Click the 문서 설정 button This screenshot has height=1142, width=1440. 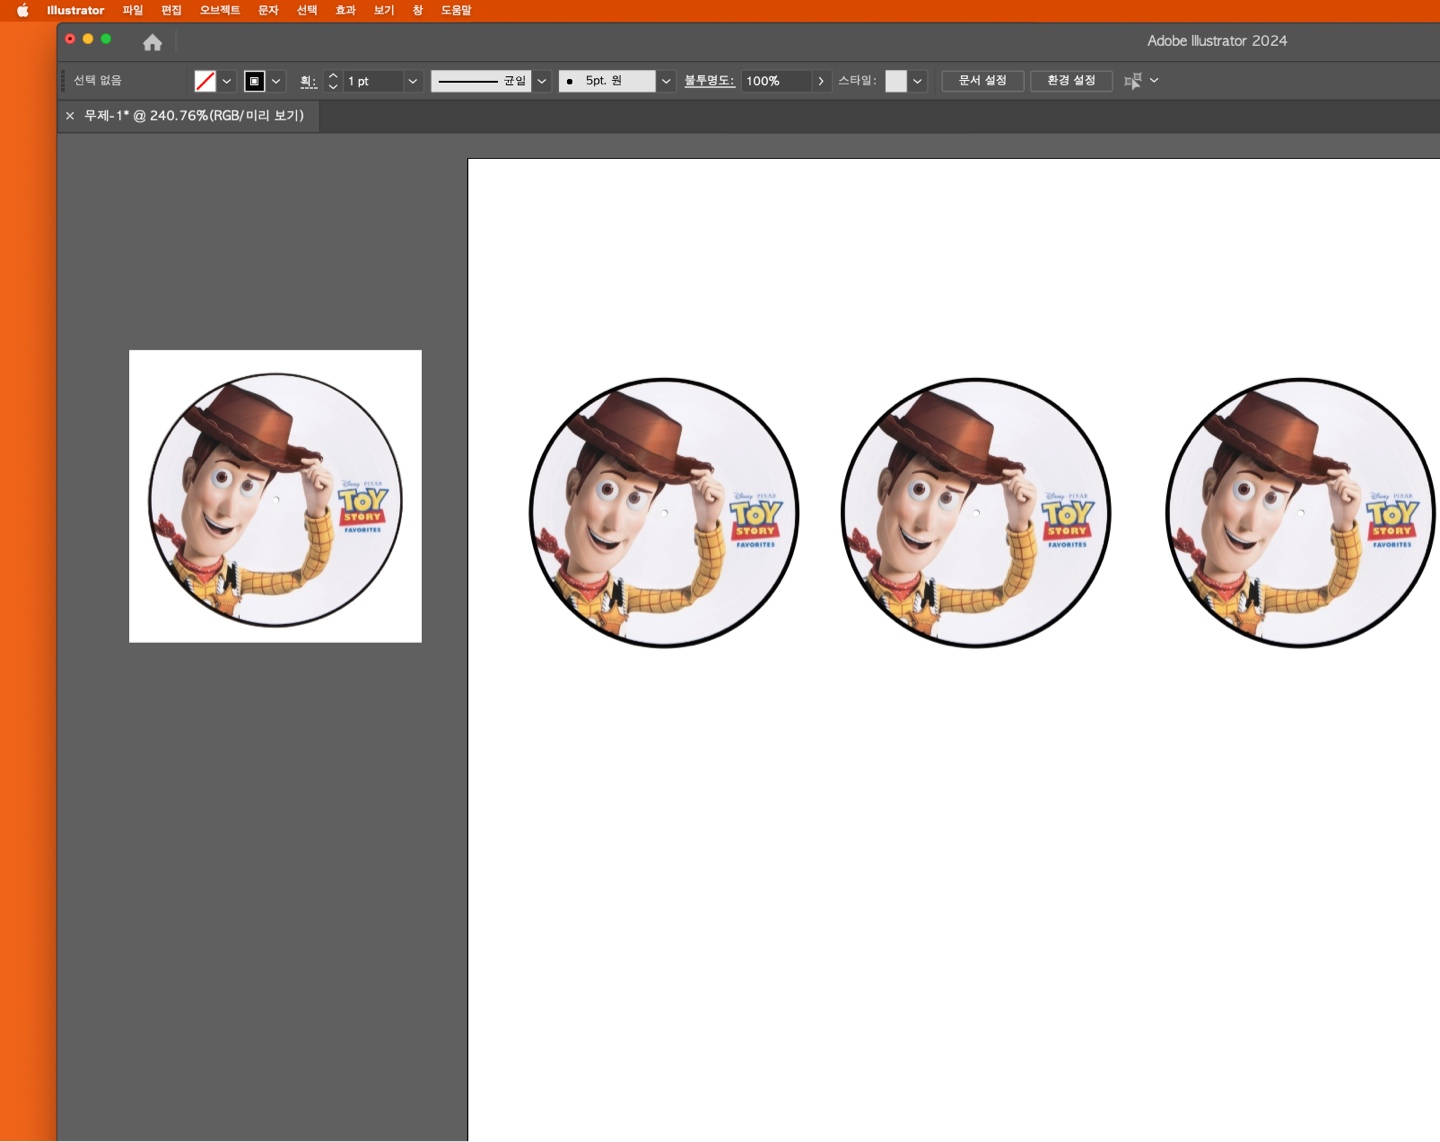[x=982, y=81]
